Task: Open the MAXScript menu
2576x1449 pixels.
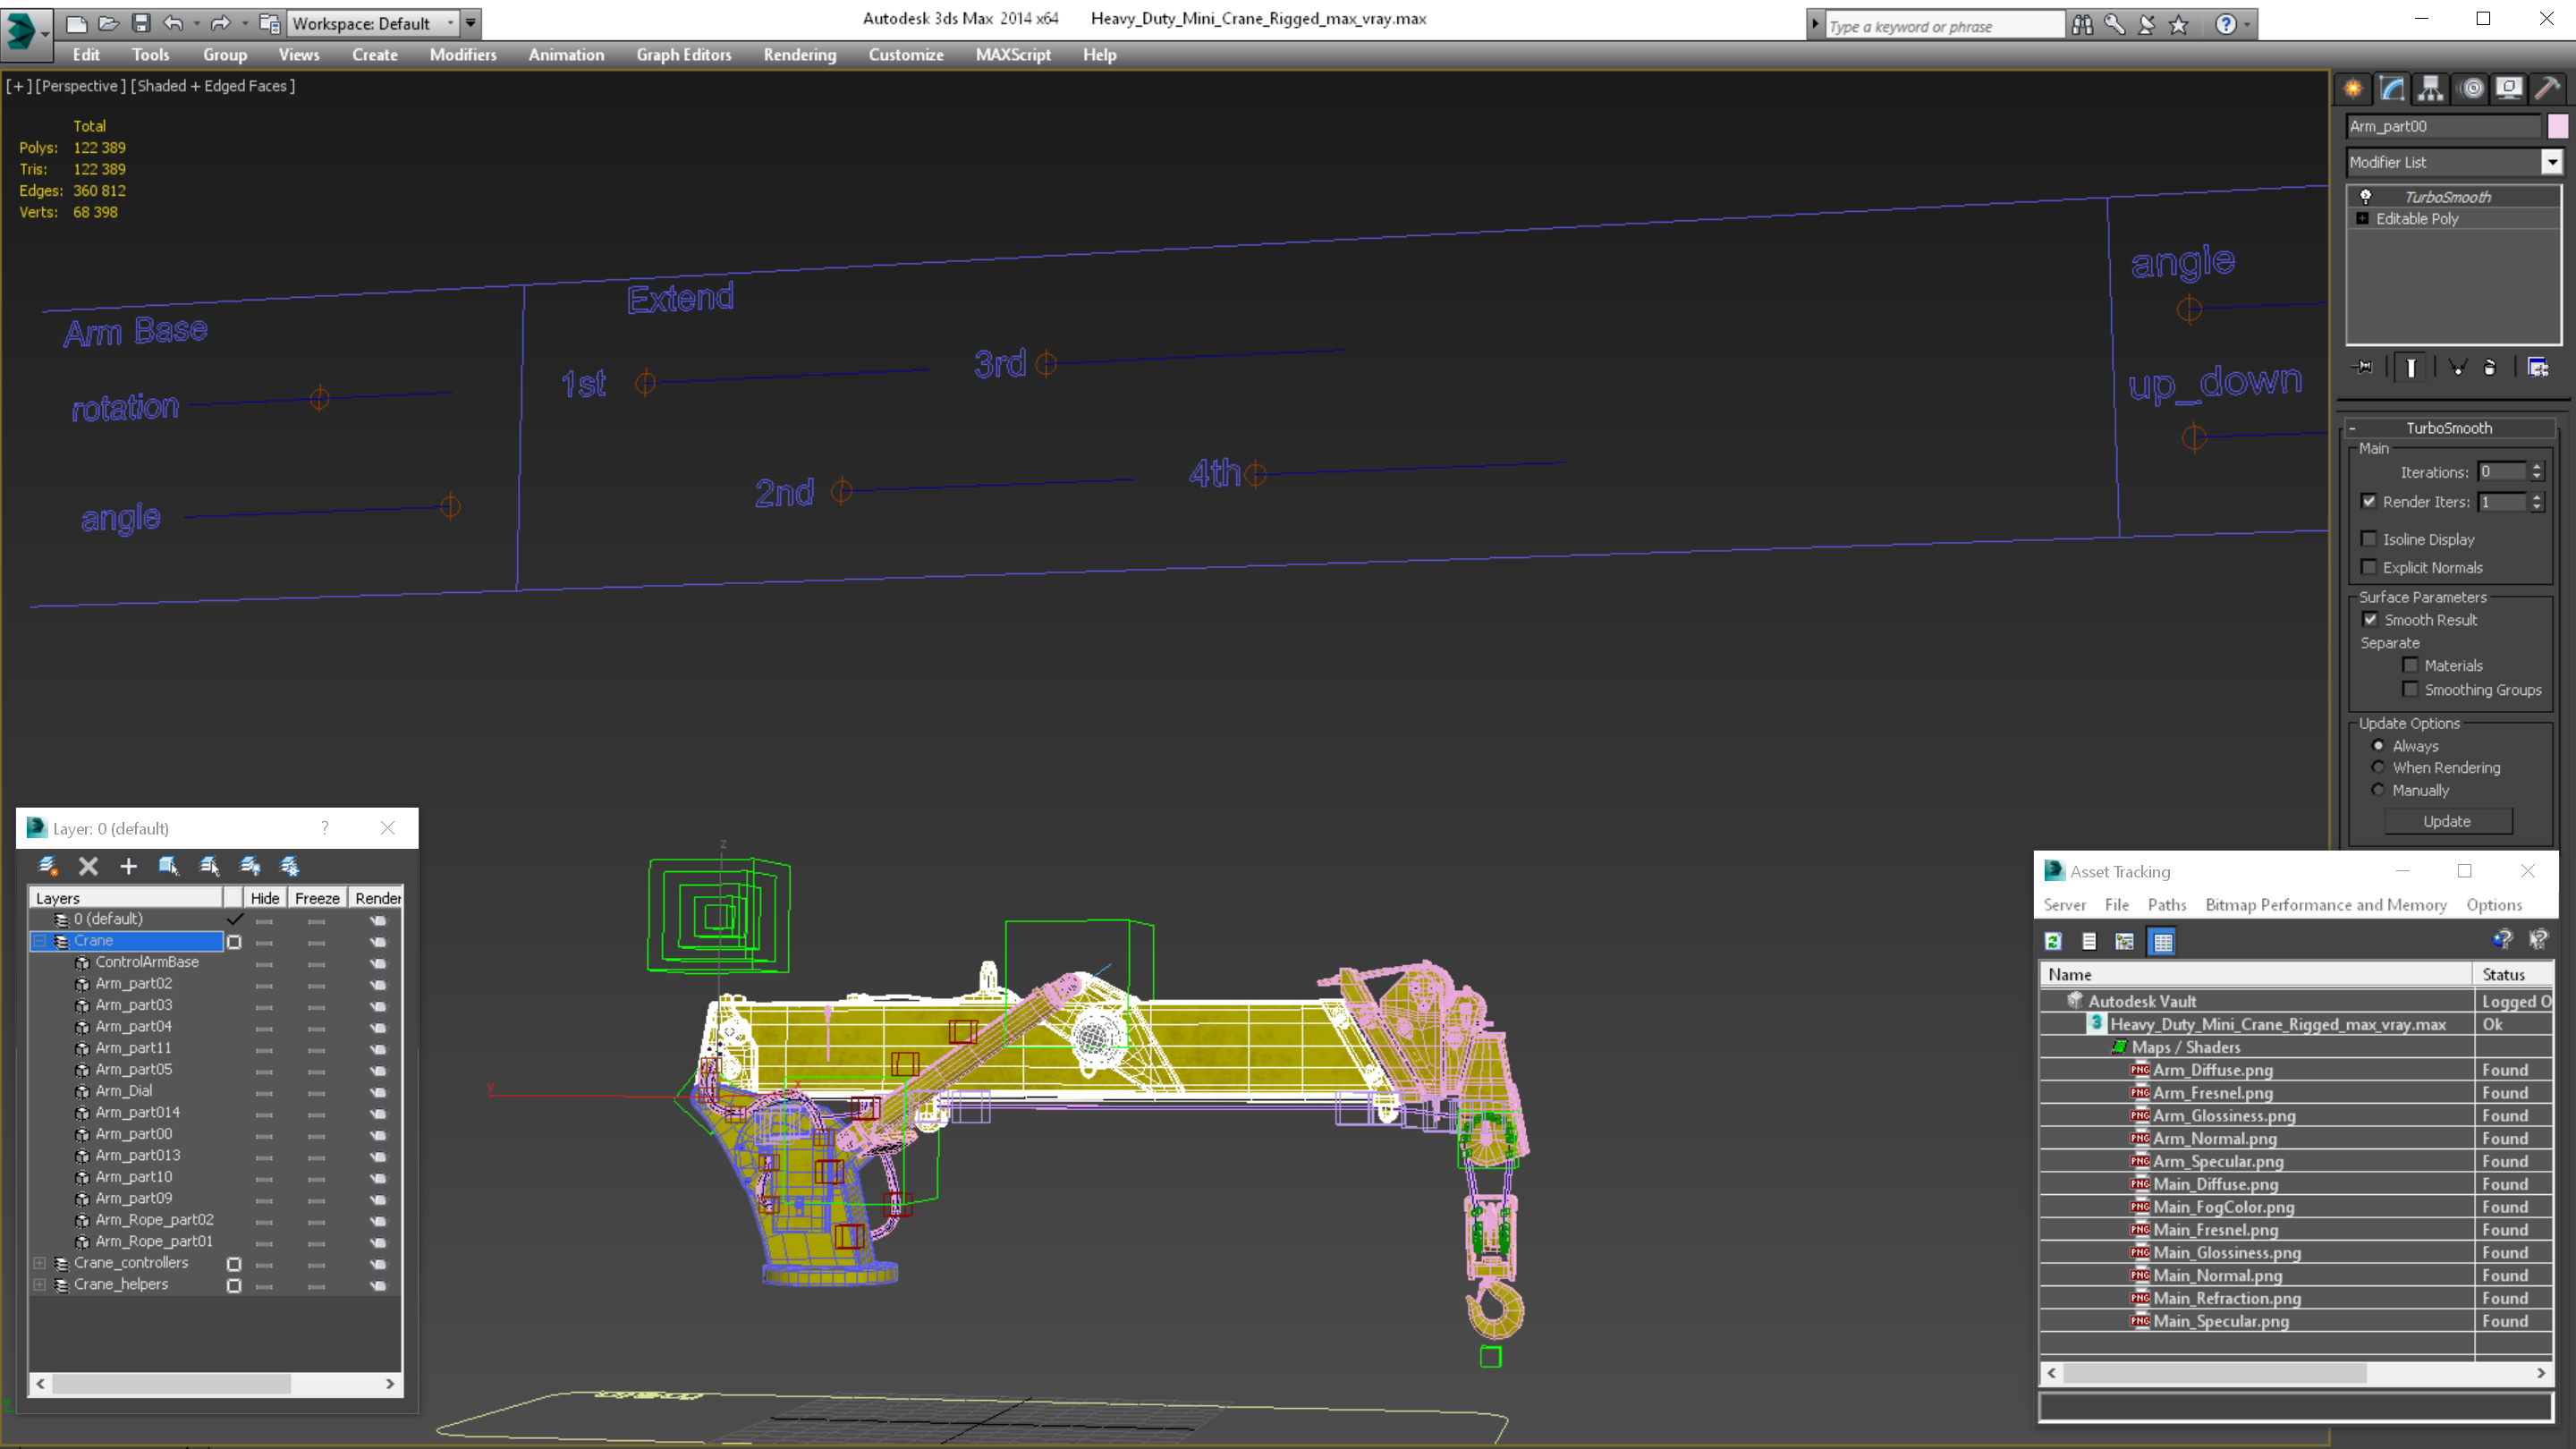Action: point(1013,55)
